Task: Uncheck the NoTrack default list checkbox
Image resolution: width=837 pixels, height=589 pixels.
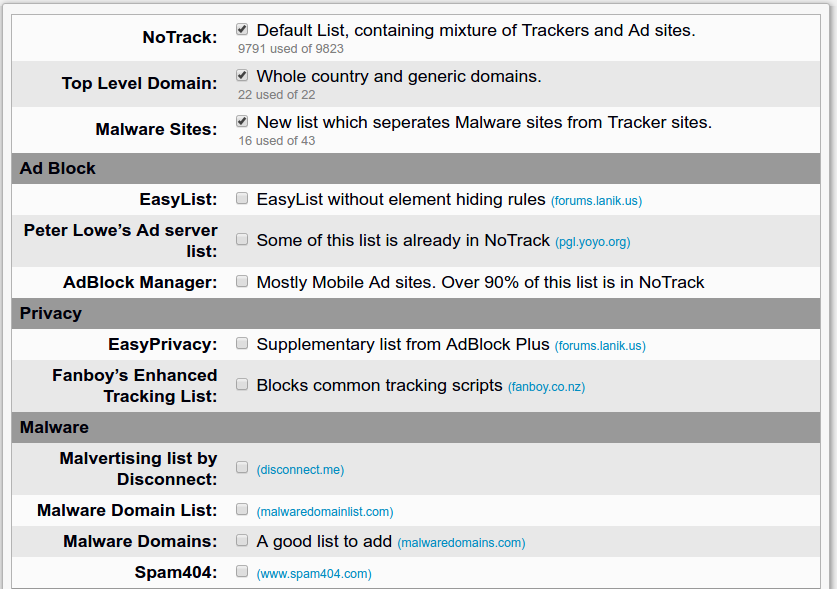Action: 242,29
